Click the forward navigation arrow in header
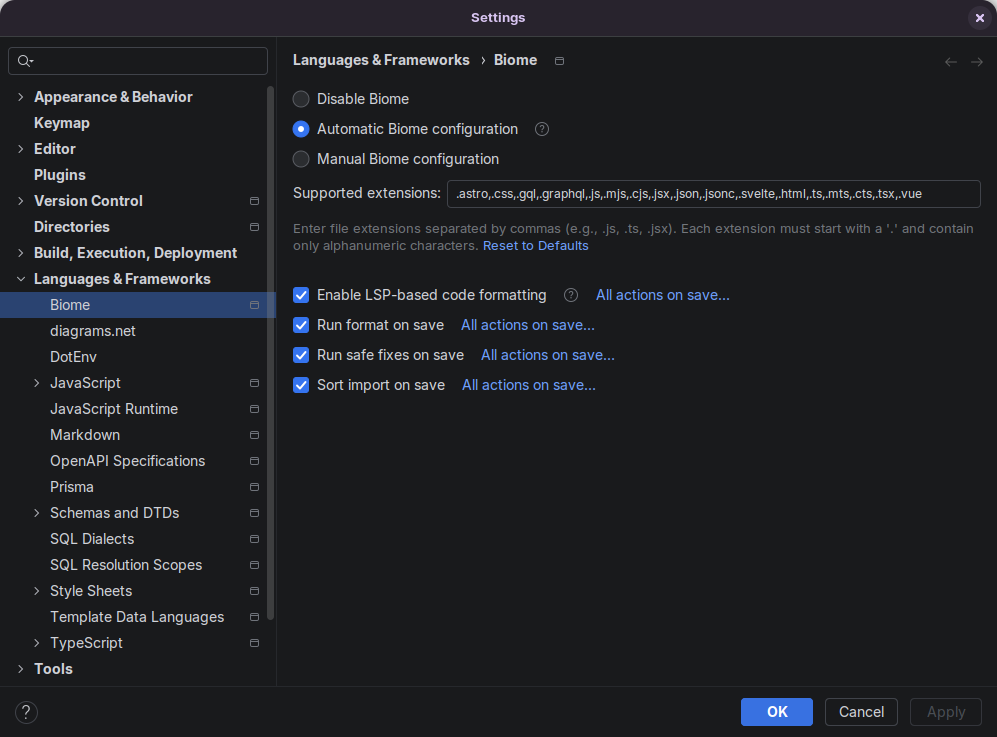 (977, 62)
